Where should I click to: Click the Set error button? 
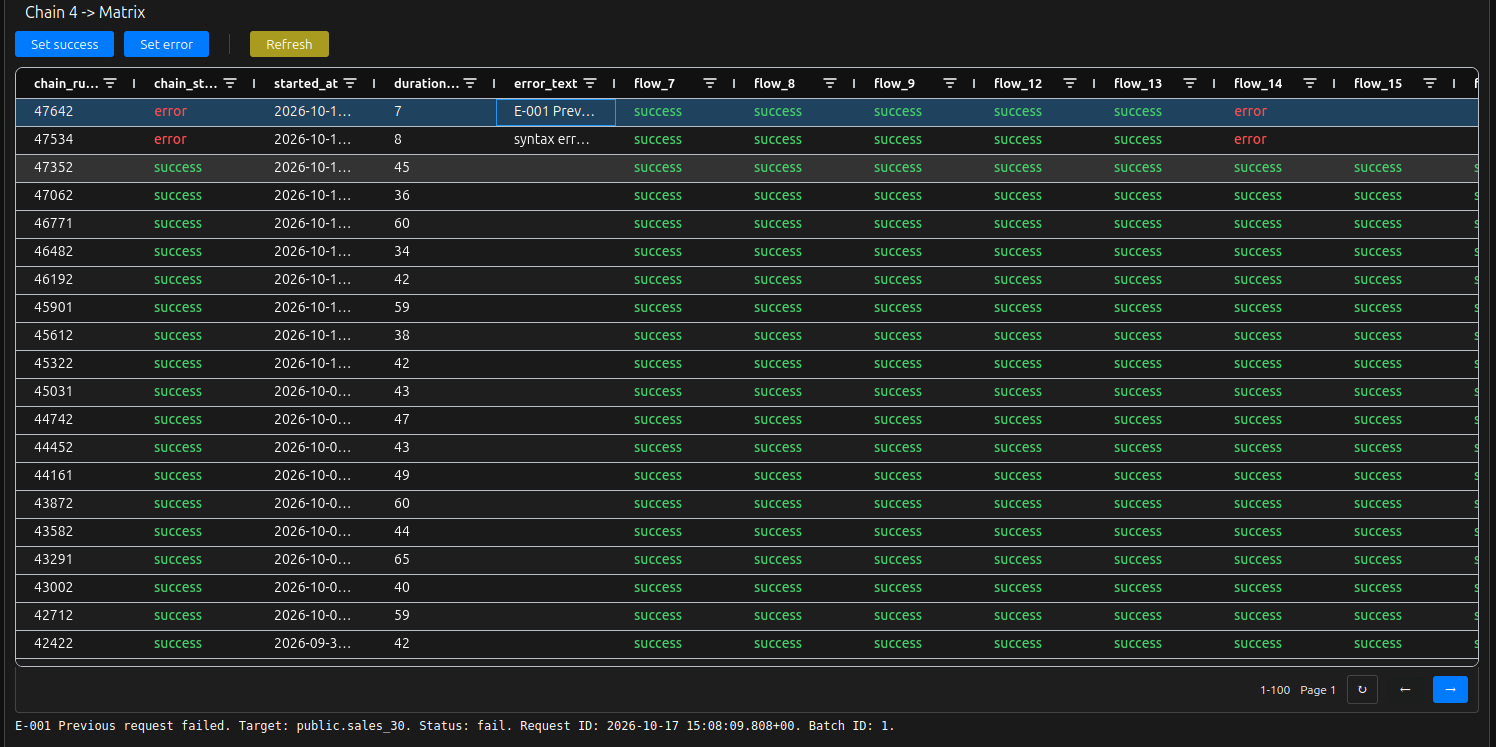coord(167,44)
